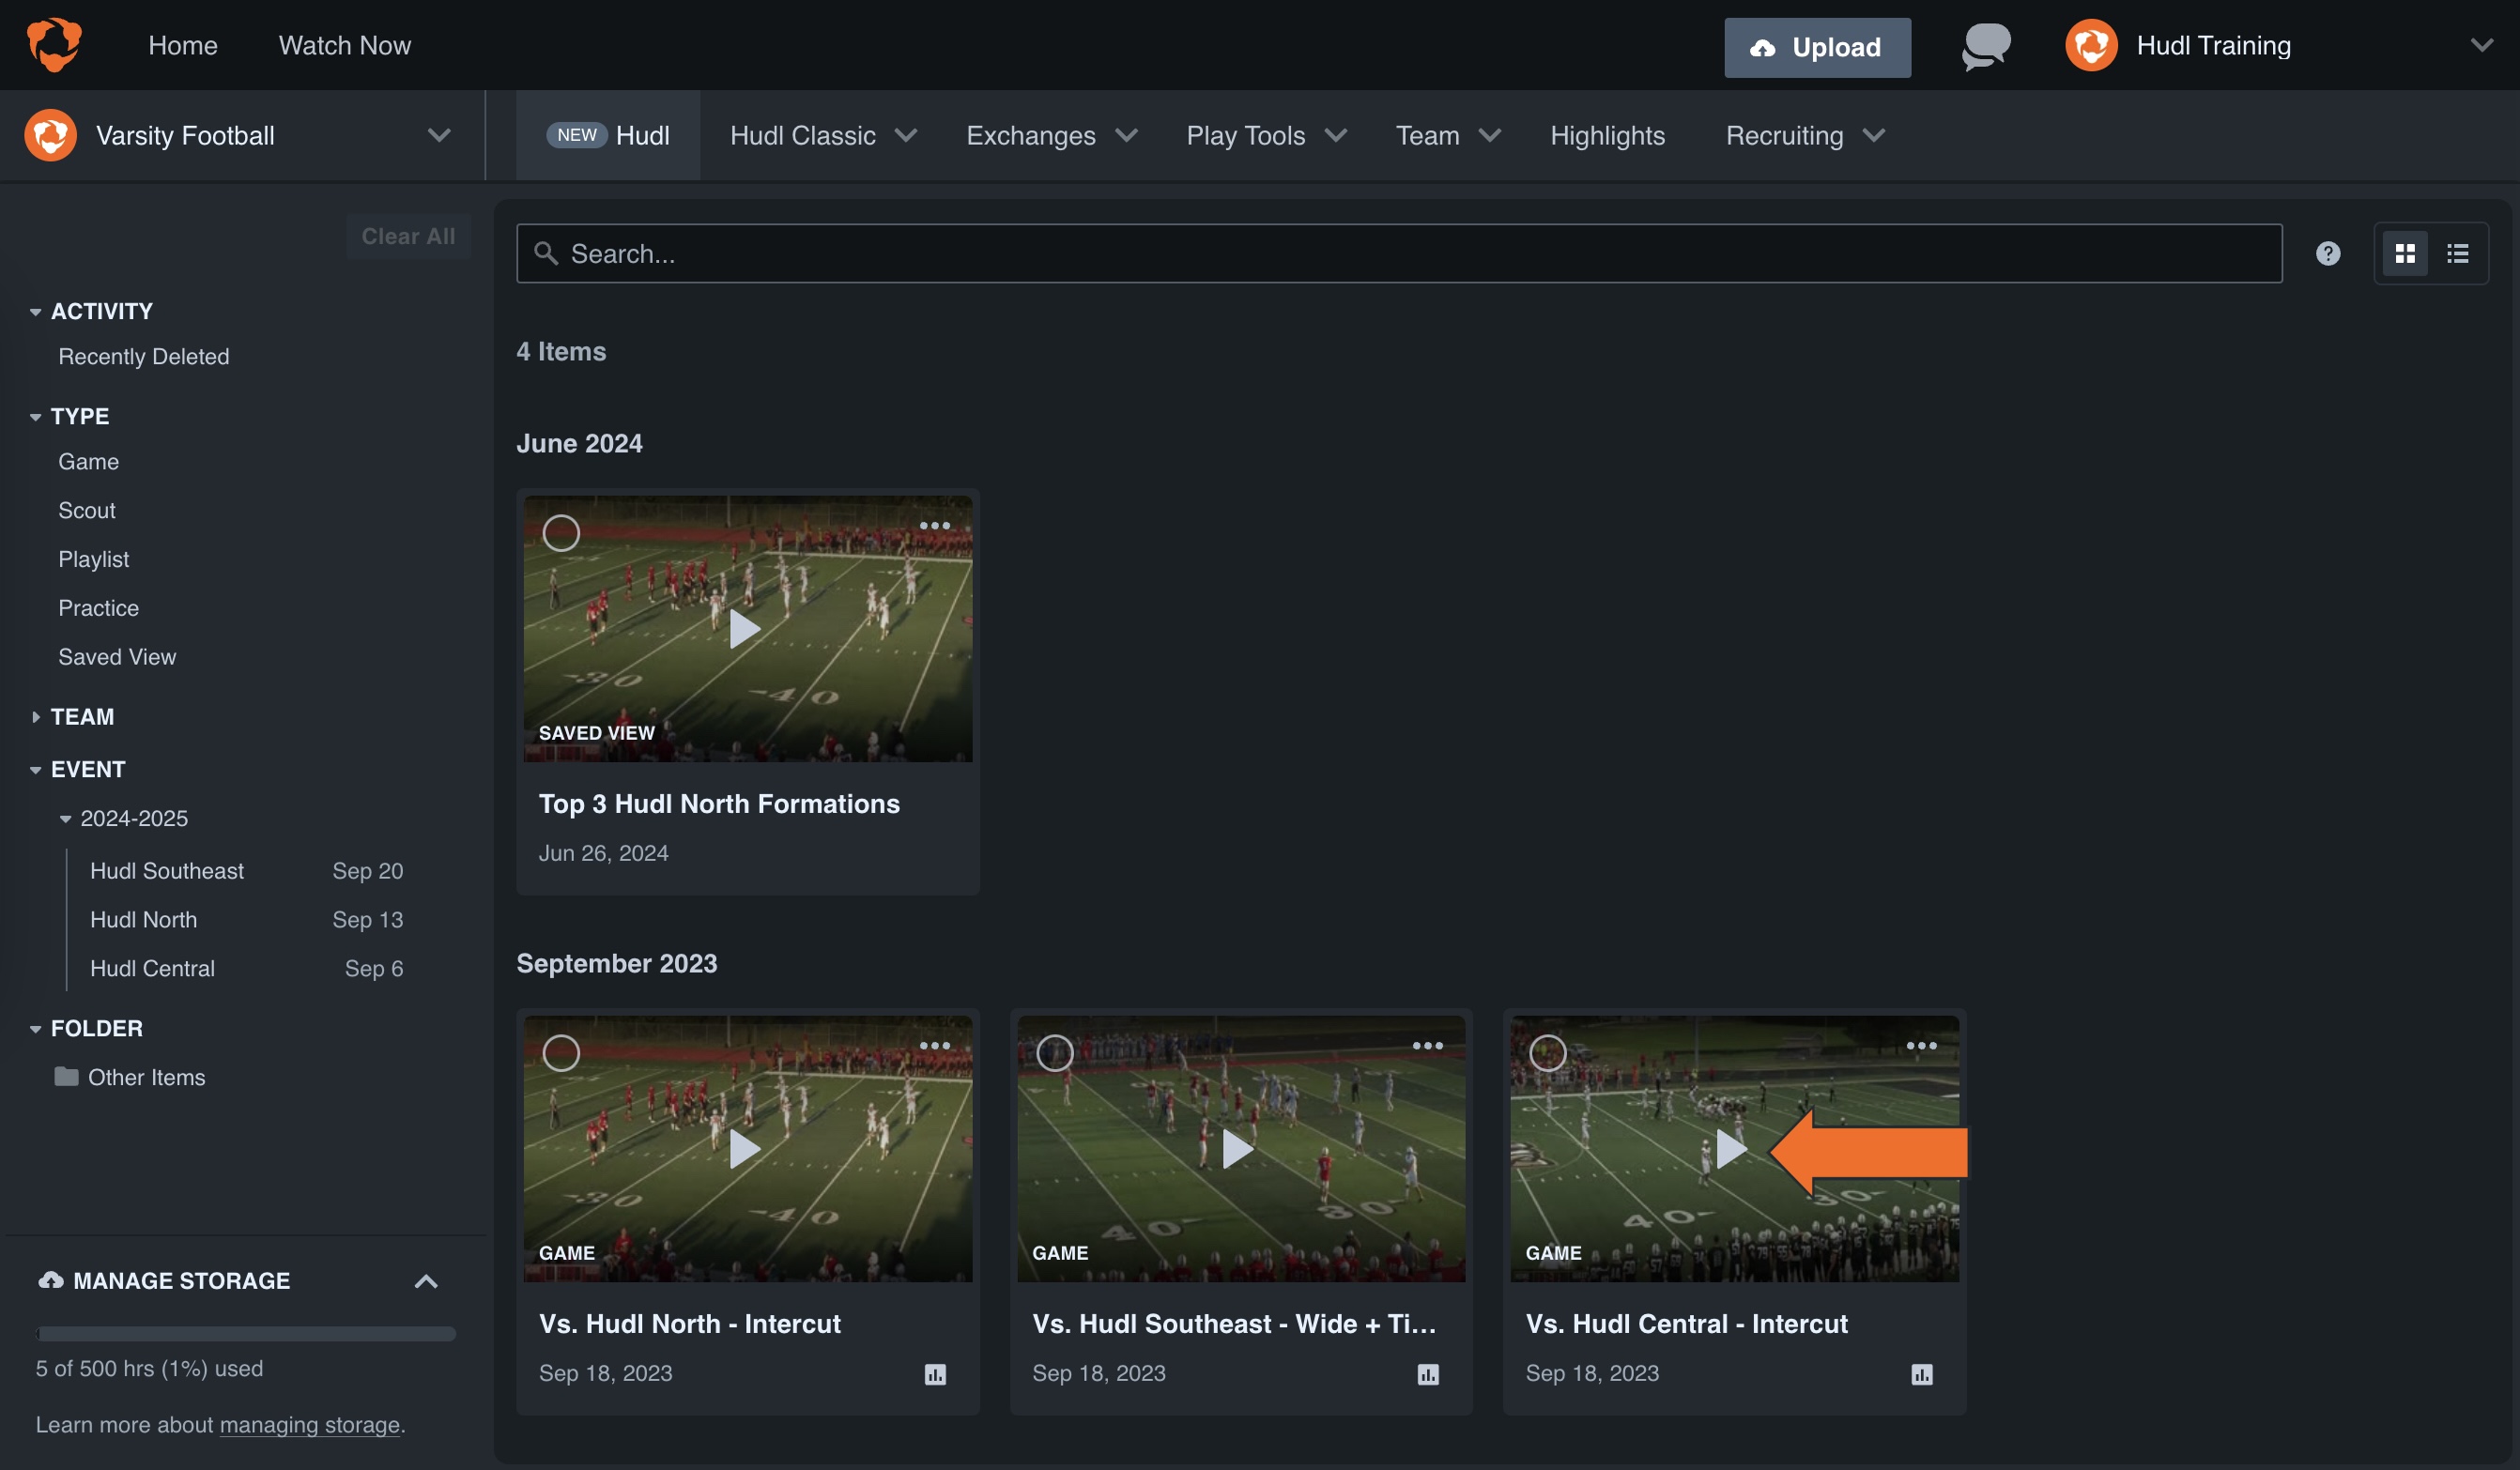Screen dimensions: 2520x1470
Task: Collapse the ACTIVITY filter section
Action: 91,311
